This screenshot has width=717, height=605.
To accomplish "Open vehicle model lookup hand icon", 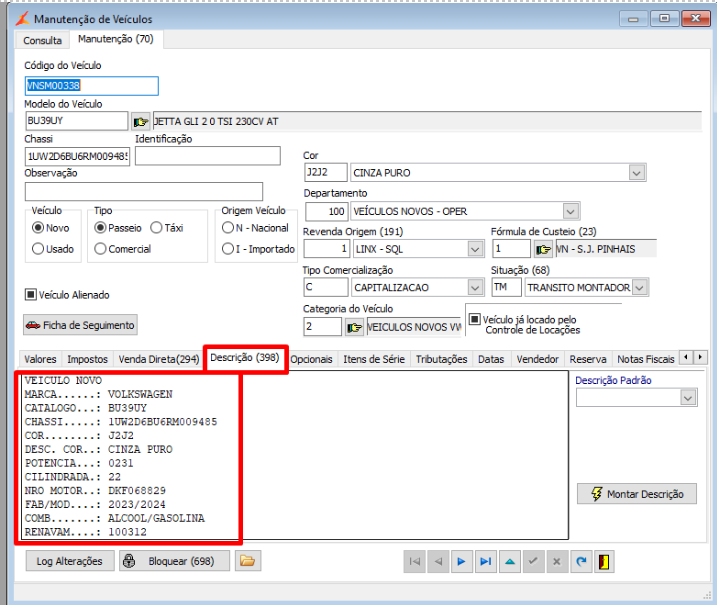I will (140, 122).
